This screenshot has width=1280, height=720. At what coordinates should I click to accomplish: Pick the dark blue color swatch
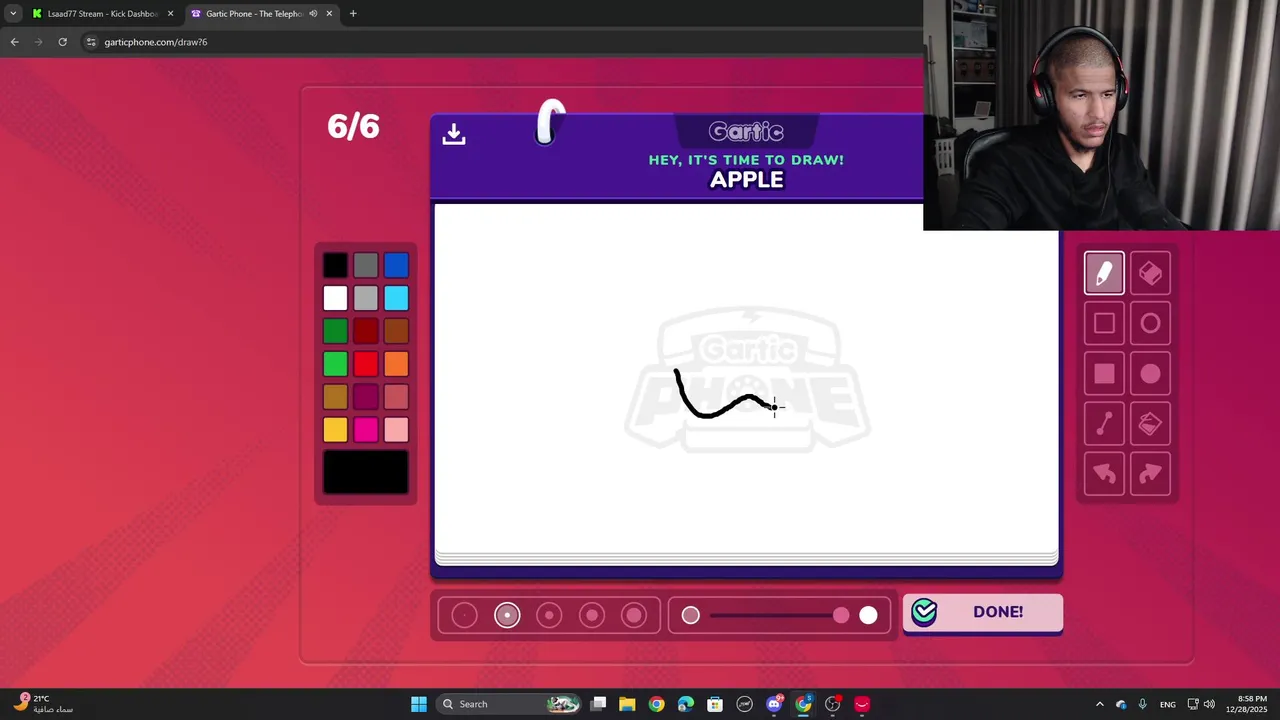pyautogui.click(x=396, y=265)
